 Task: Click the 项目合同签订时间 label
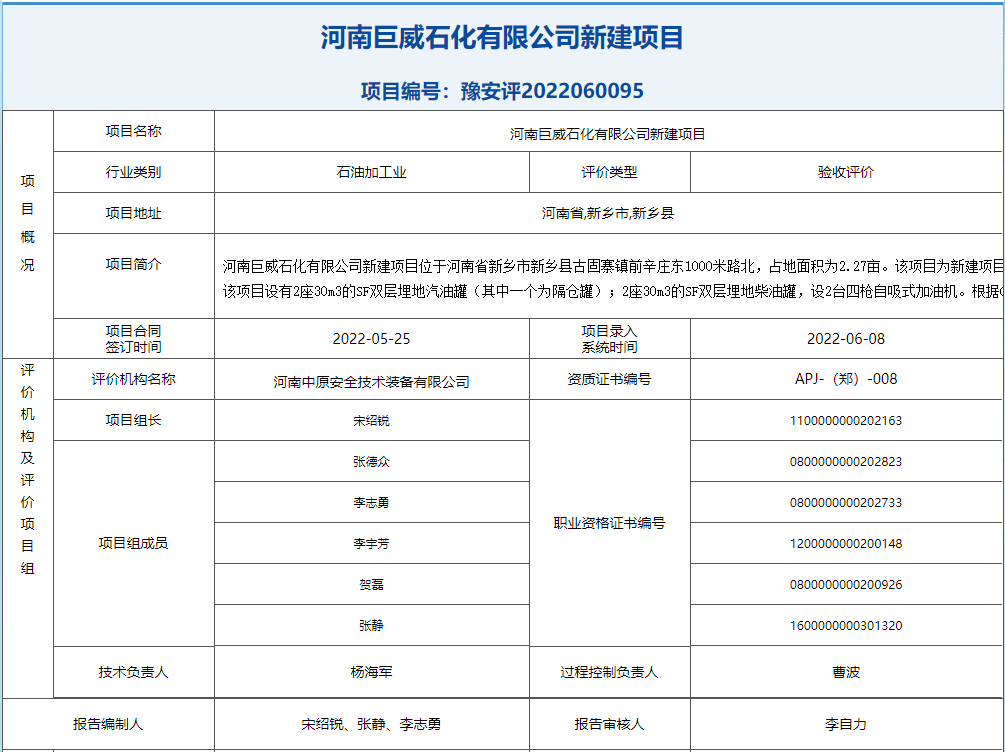click(133, 338)
